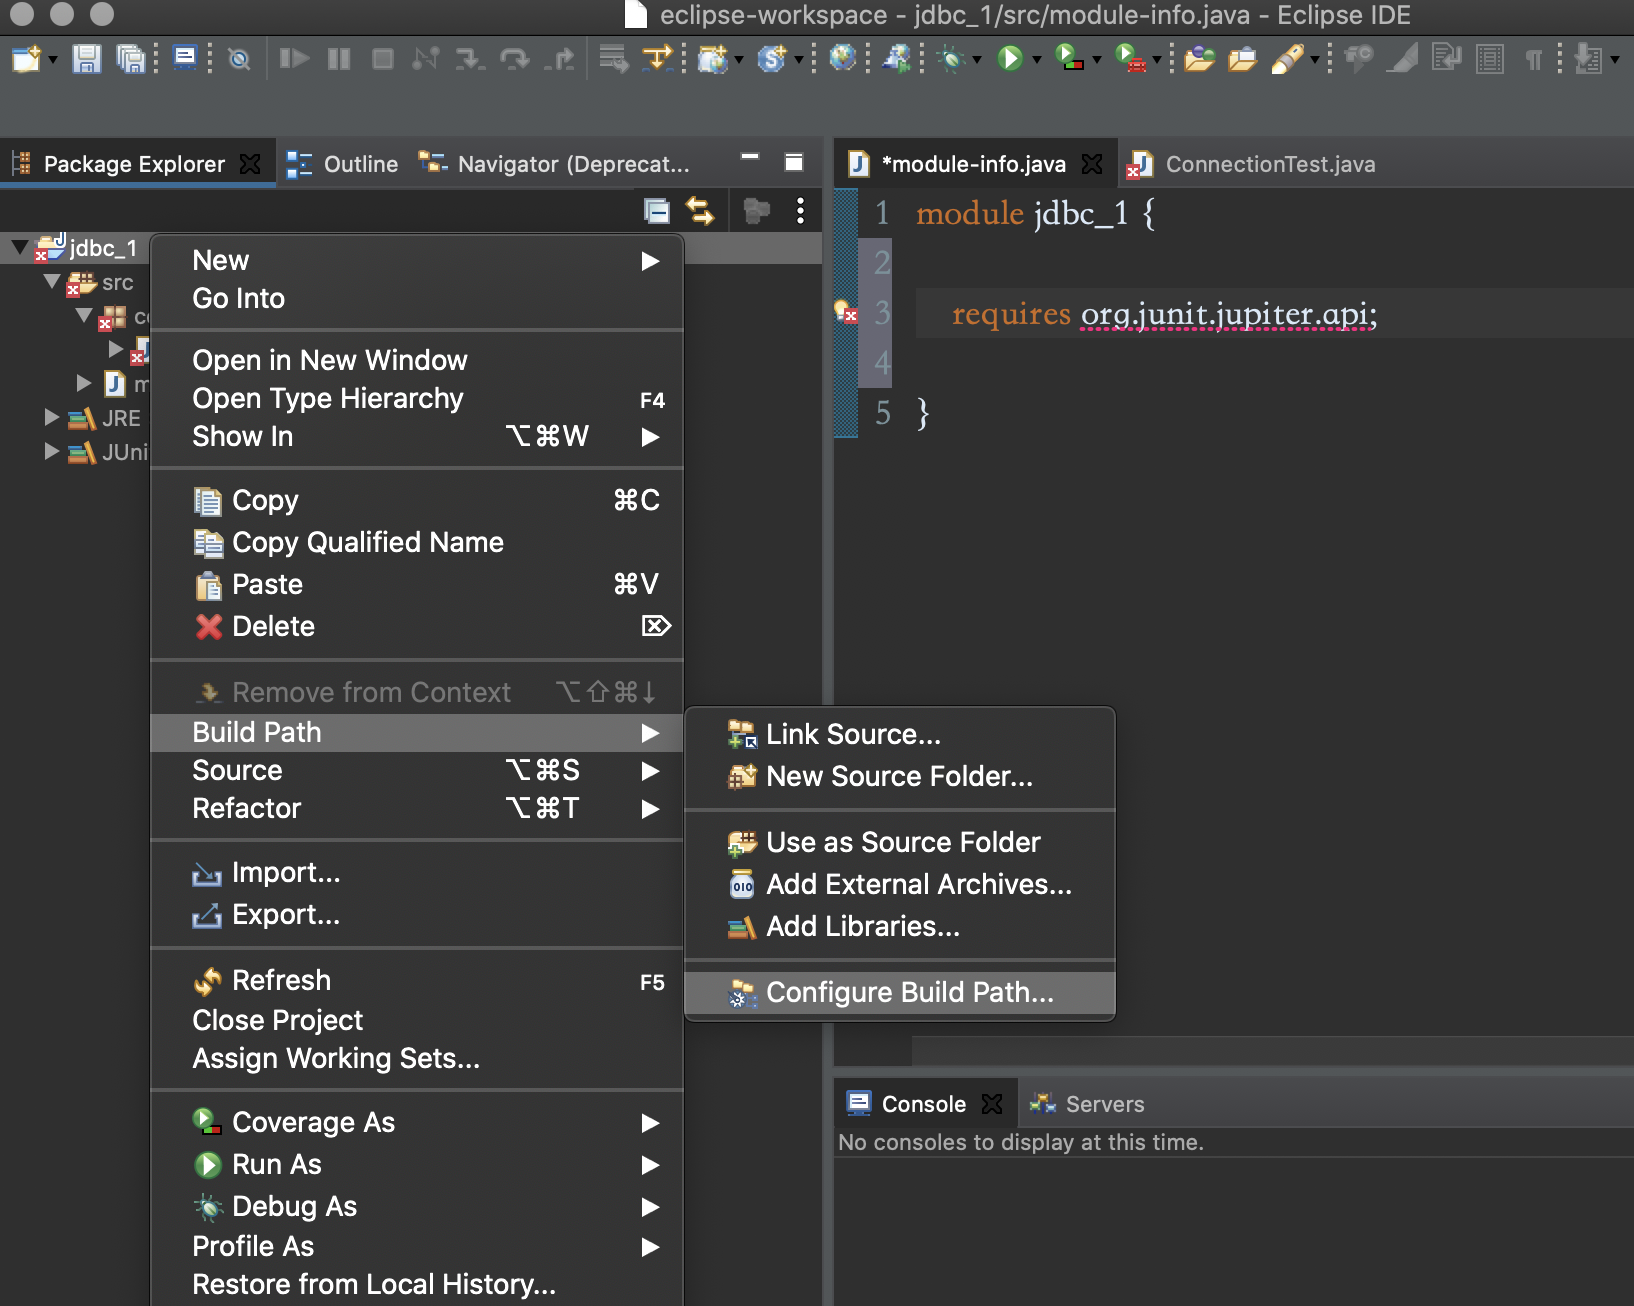The width and height of the screenshot is (1634, 1306).
Task: Open Add Libraries from Build Path submenu
Action: 860,927
